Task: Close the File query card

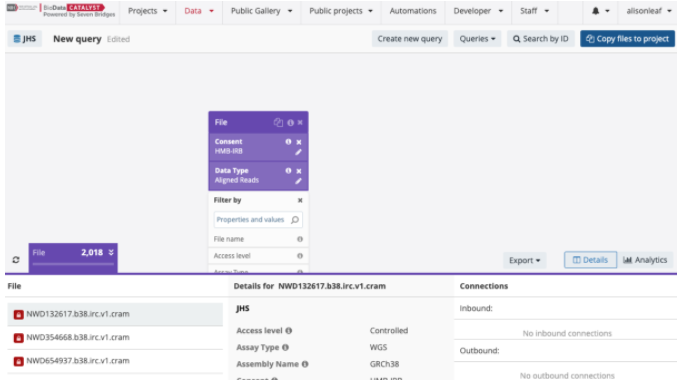Action: pyautogui.click(x=300, y=123)
